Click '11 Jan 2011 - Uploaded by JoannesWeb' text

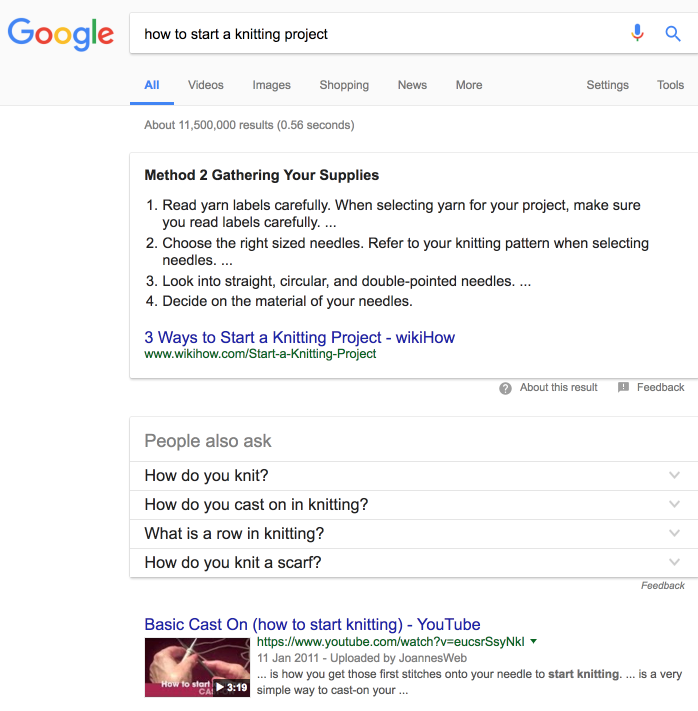[x=362, y=658]
